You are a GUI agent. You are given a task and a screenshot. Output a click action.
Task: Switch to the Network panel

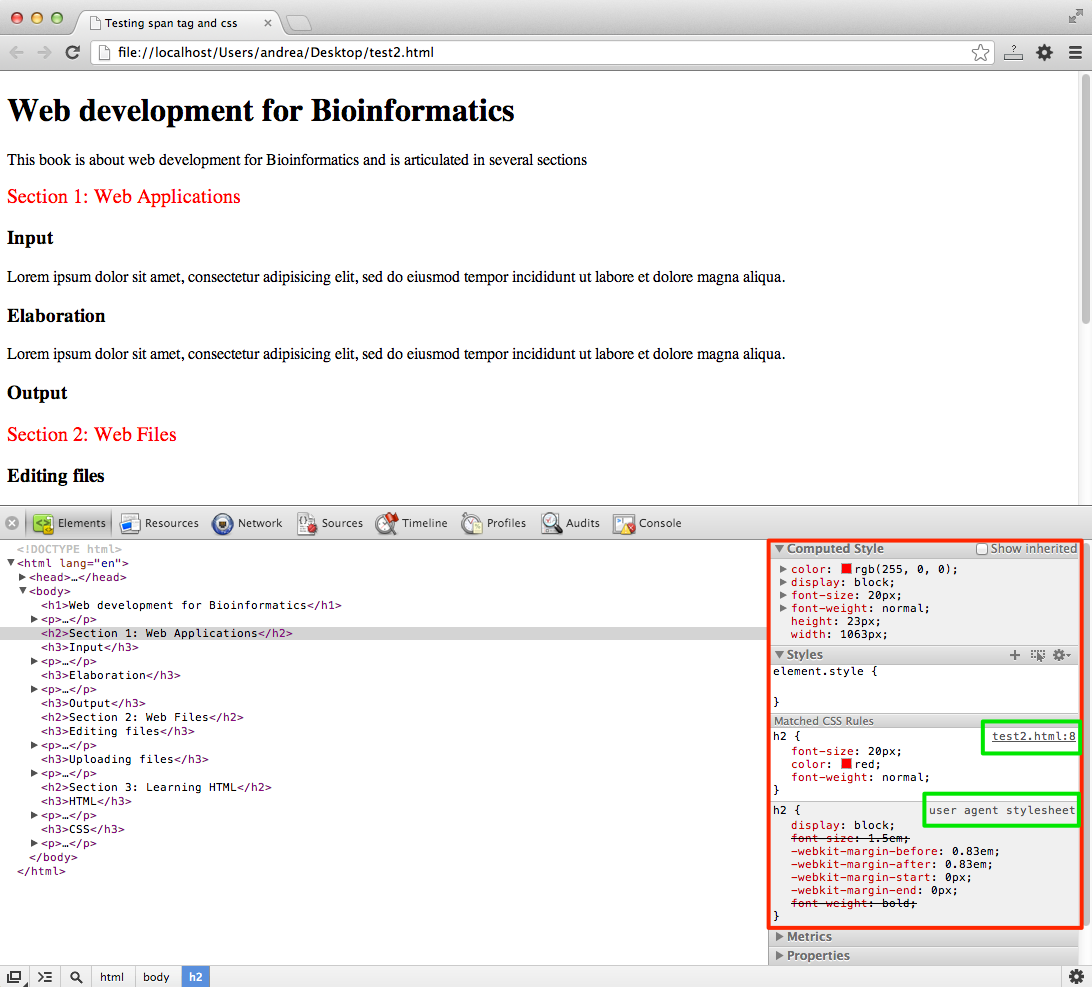(x=247, y=523)
